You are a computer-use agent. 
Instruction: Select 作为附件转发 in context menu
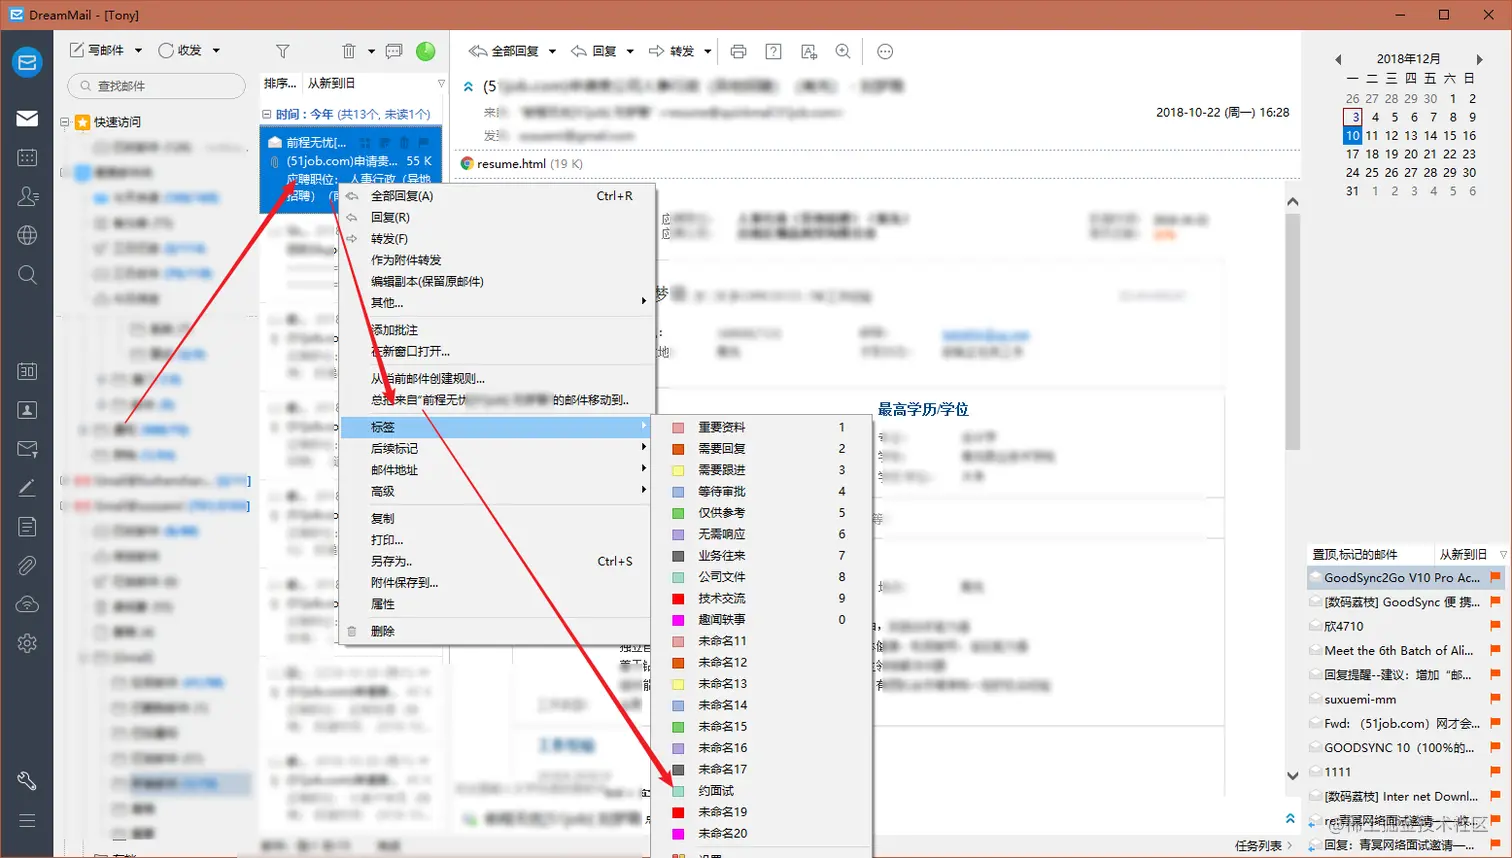click(x=498, y=260)
